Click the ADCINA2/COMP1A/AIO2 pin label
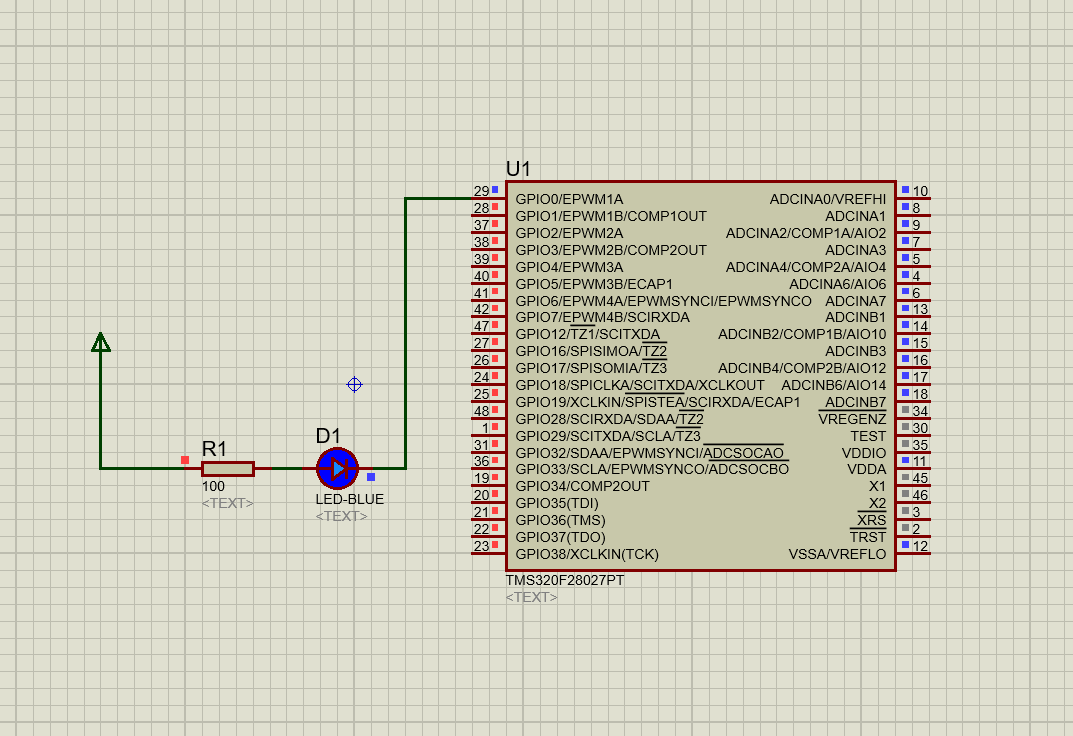The height and width of the screenshot is (736, 1073). [806, 233]
